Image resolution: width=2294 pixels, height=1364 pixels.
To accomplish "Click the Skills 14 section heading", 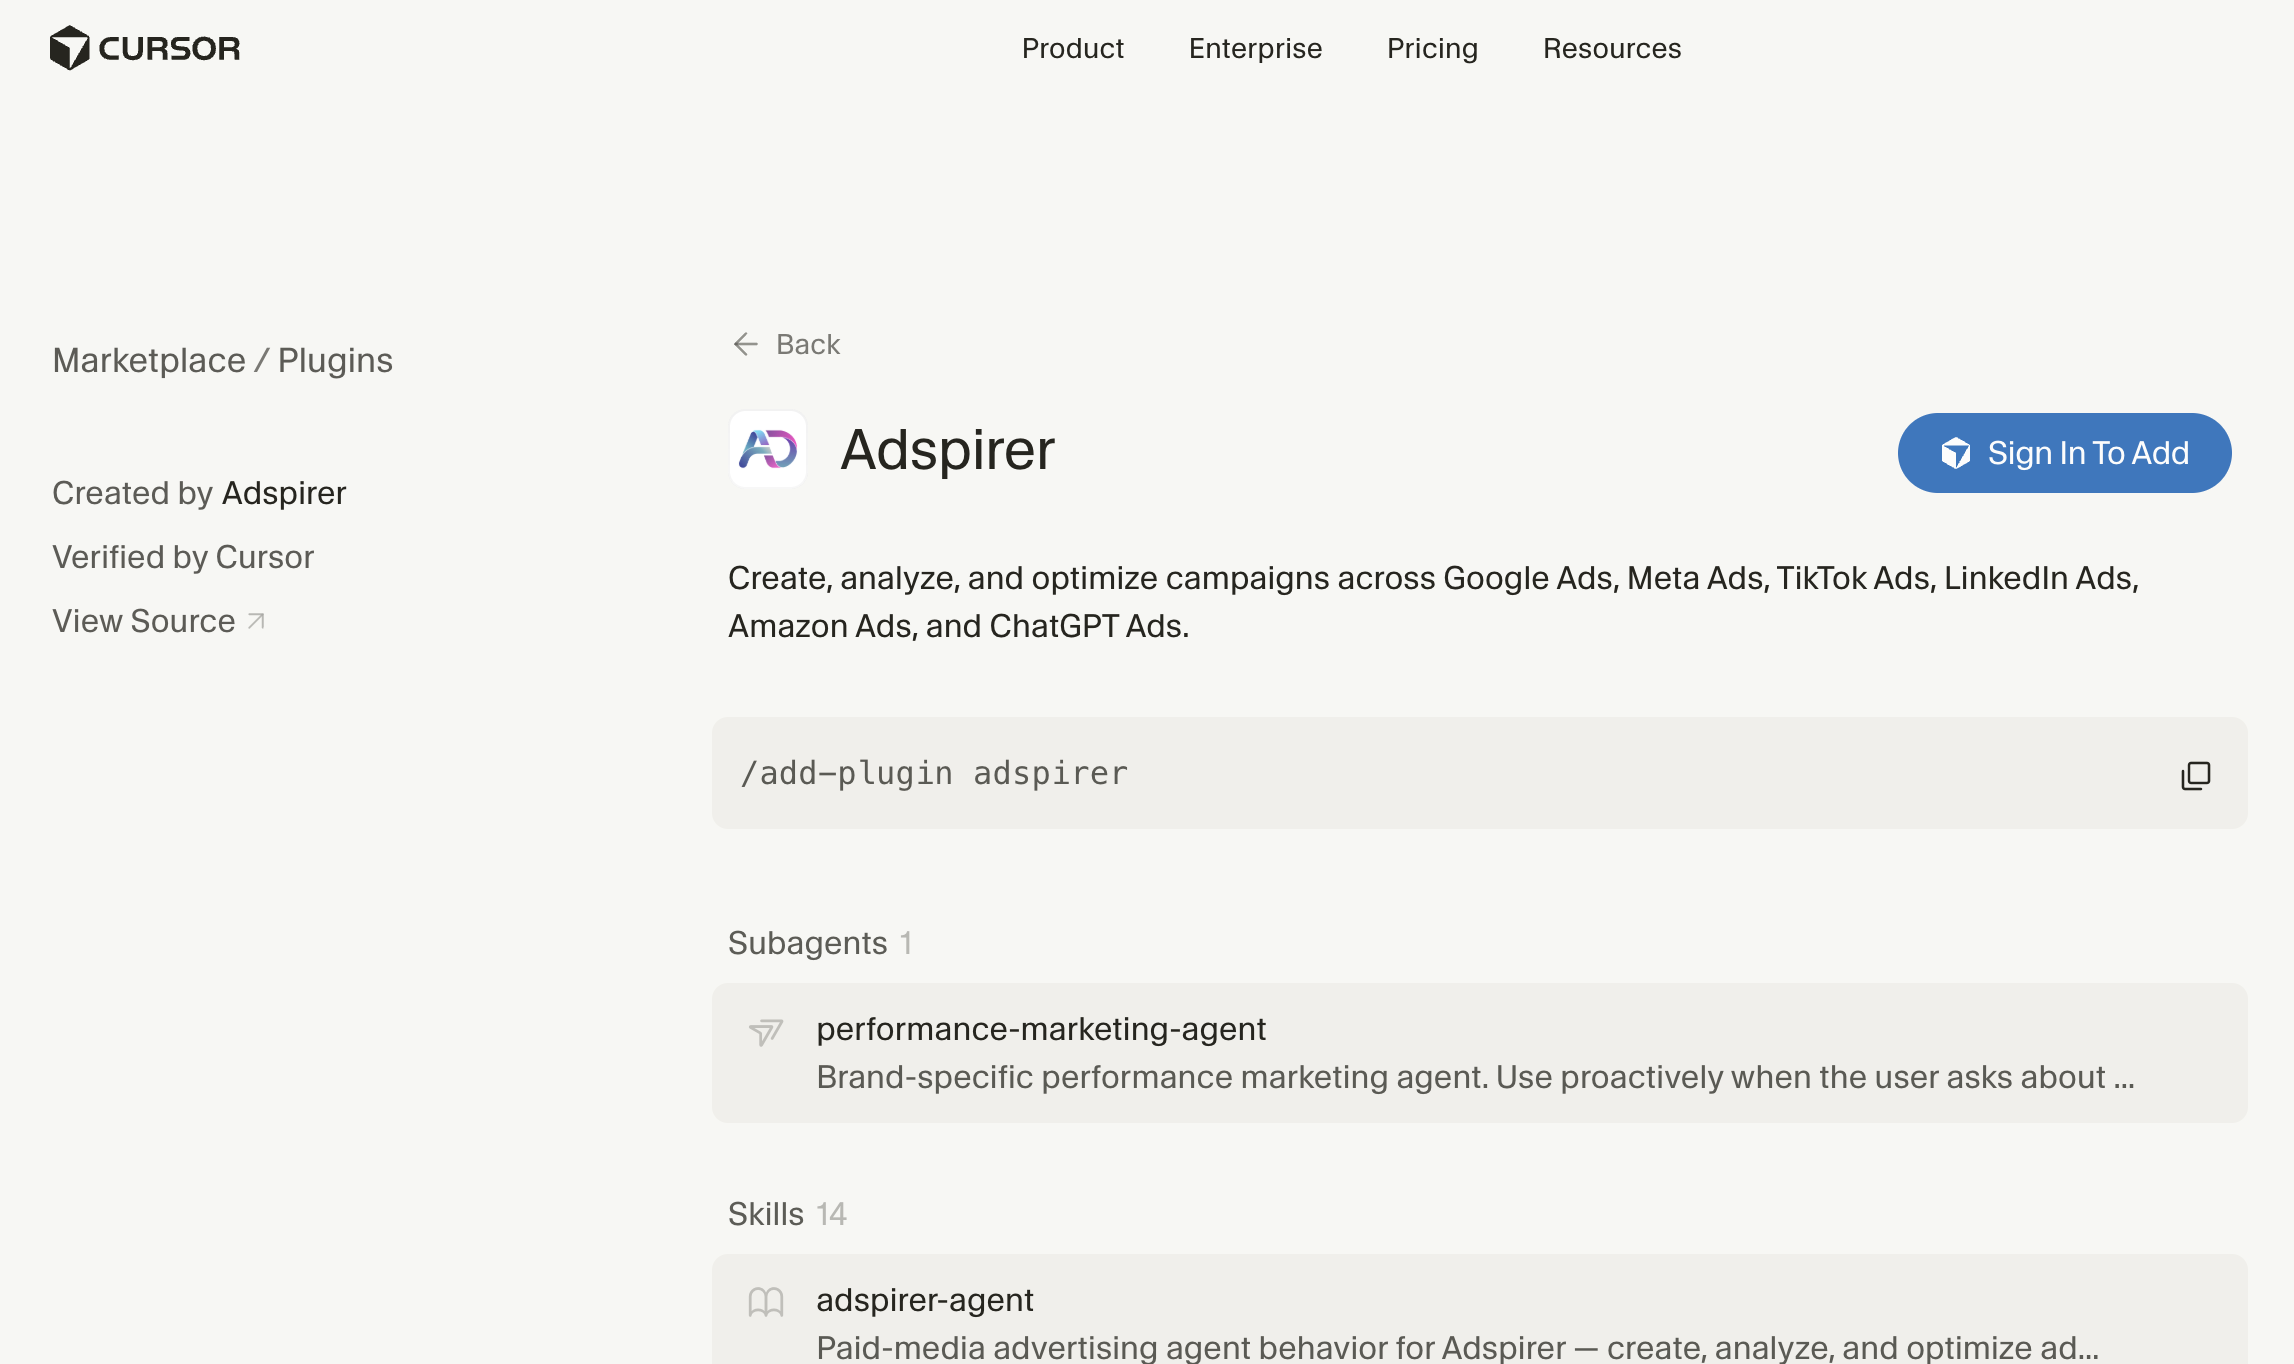I will click(787, 1214).
